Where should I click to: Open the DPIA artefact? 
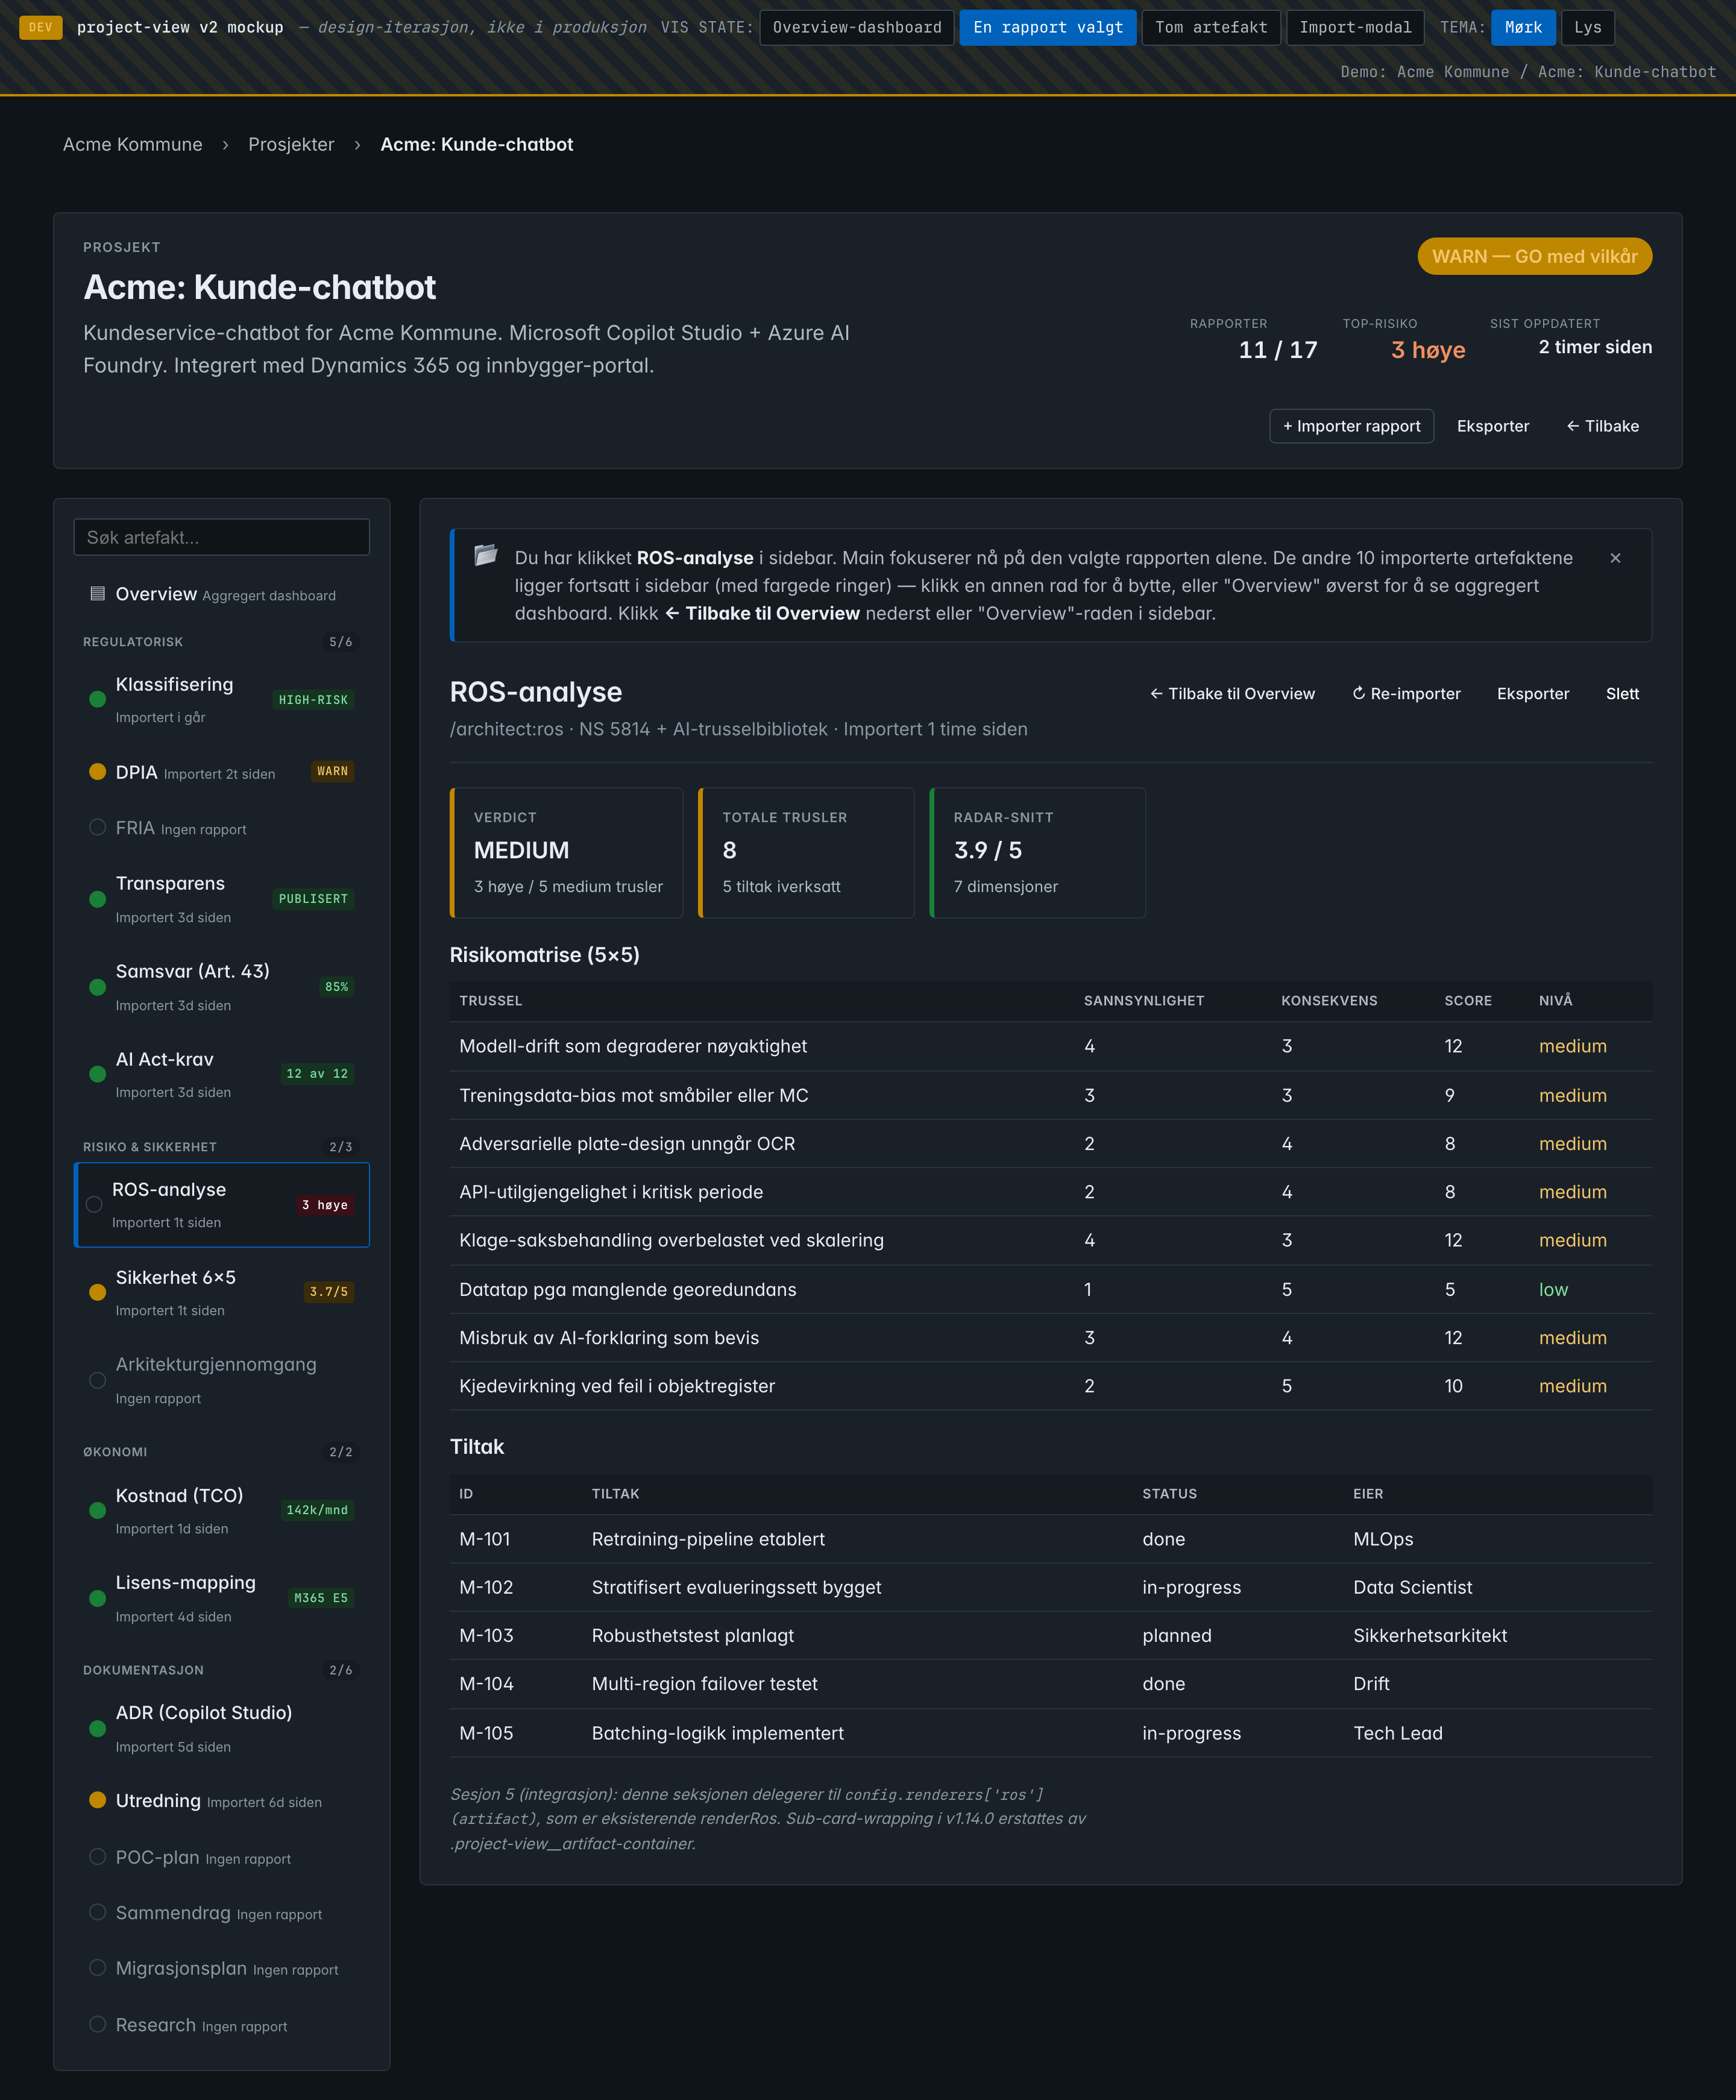[222, 771]
